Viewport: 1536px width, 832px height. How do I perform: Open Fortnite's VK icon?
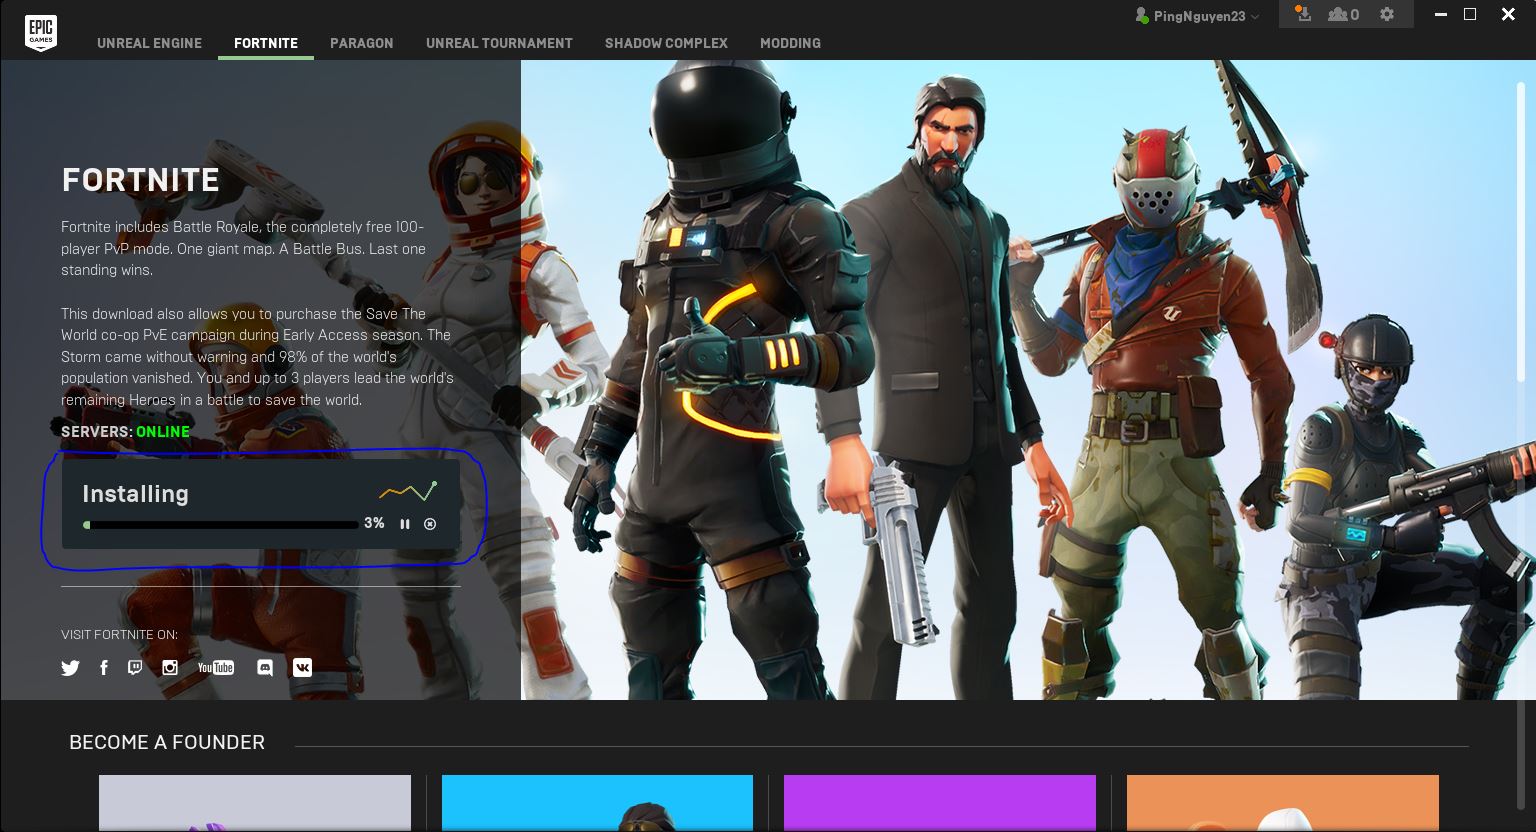[302, 667]
